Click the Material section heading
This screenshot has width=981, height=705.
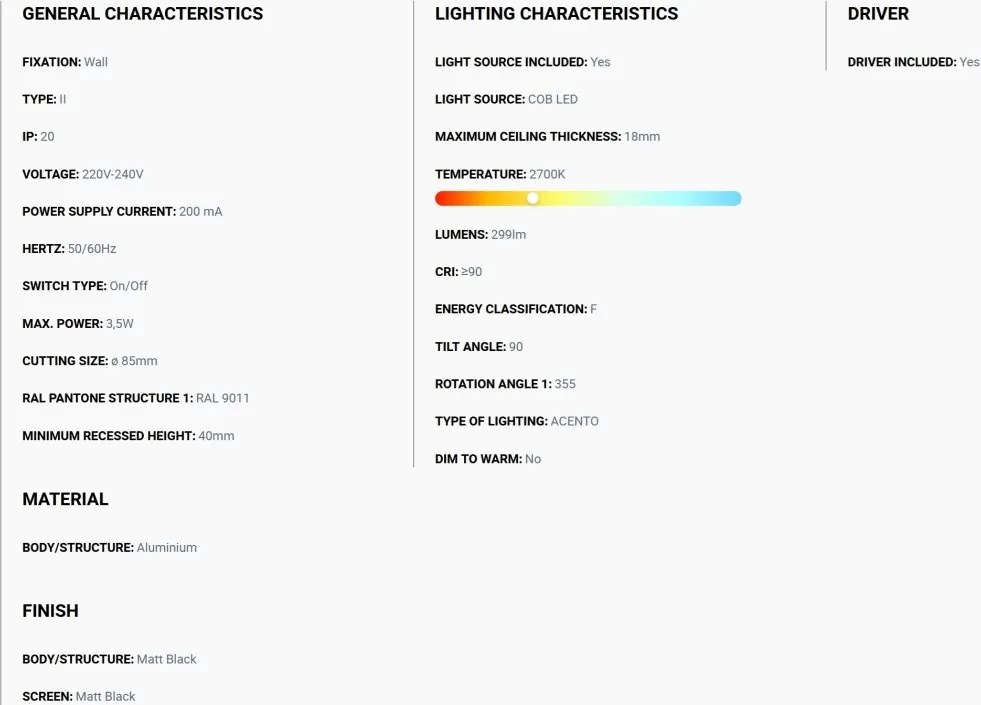coord(65,499)
